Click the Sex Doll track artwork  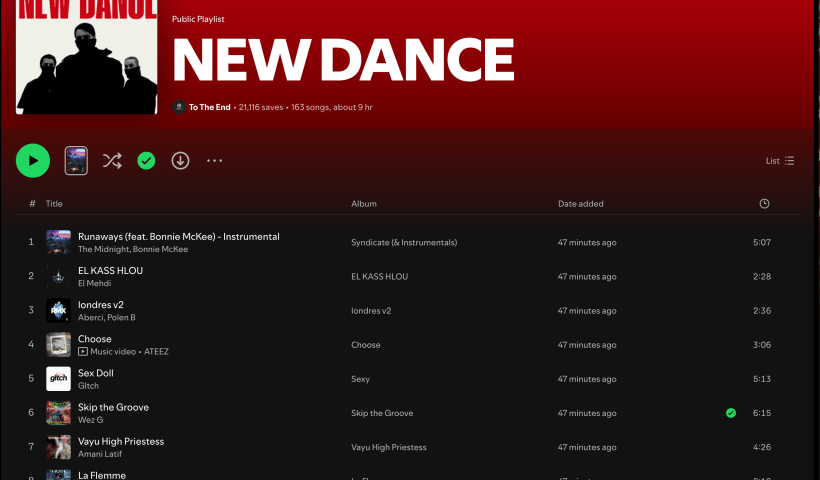(58, 379)
